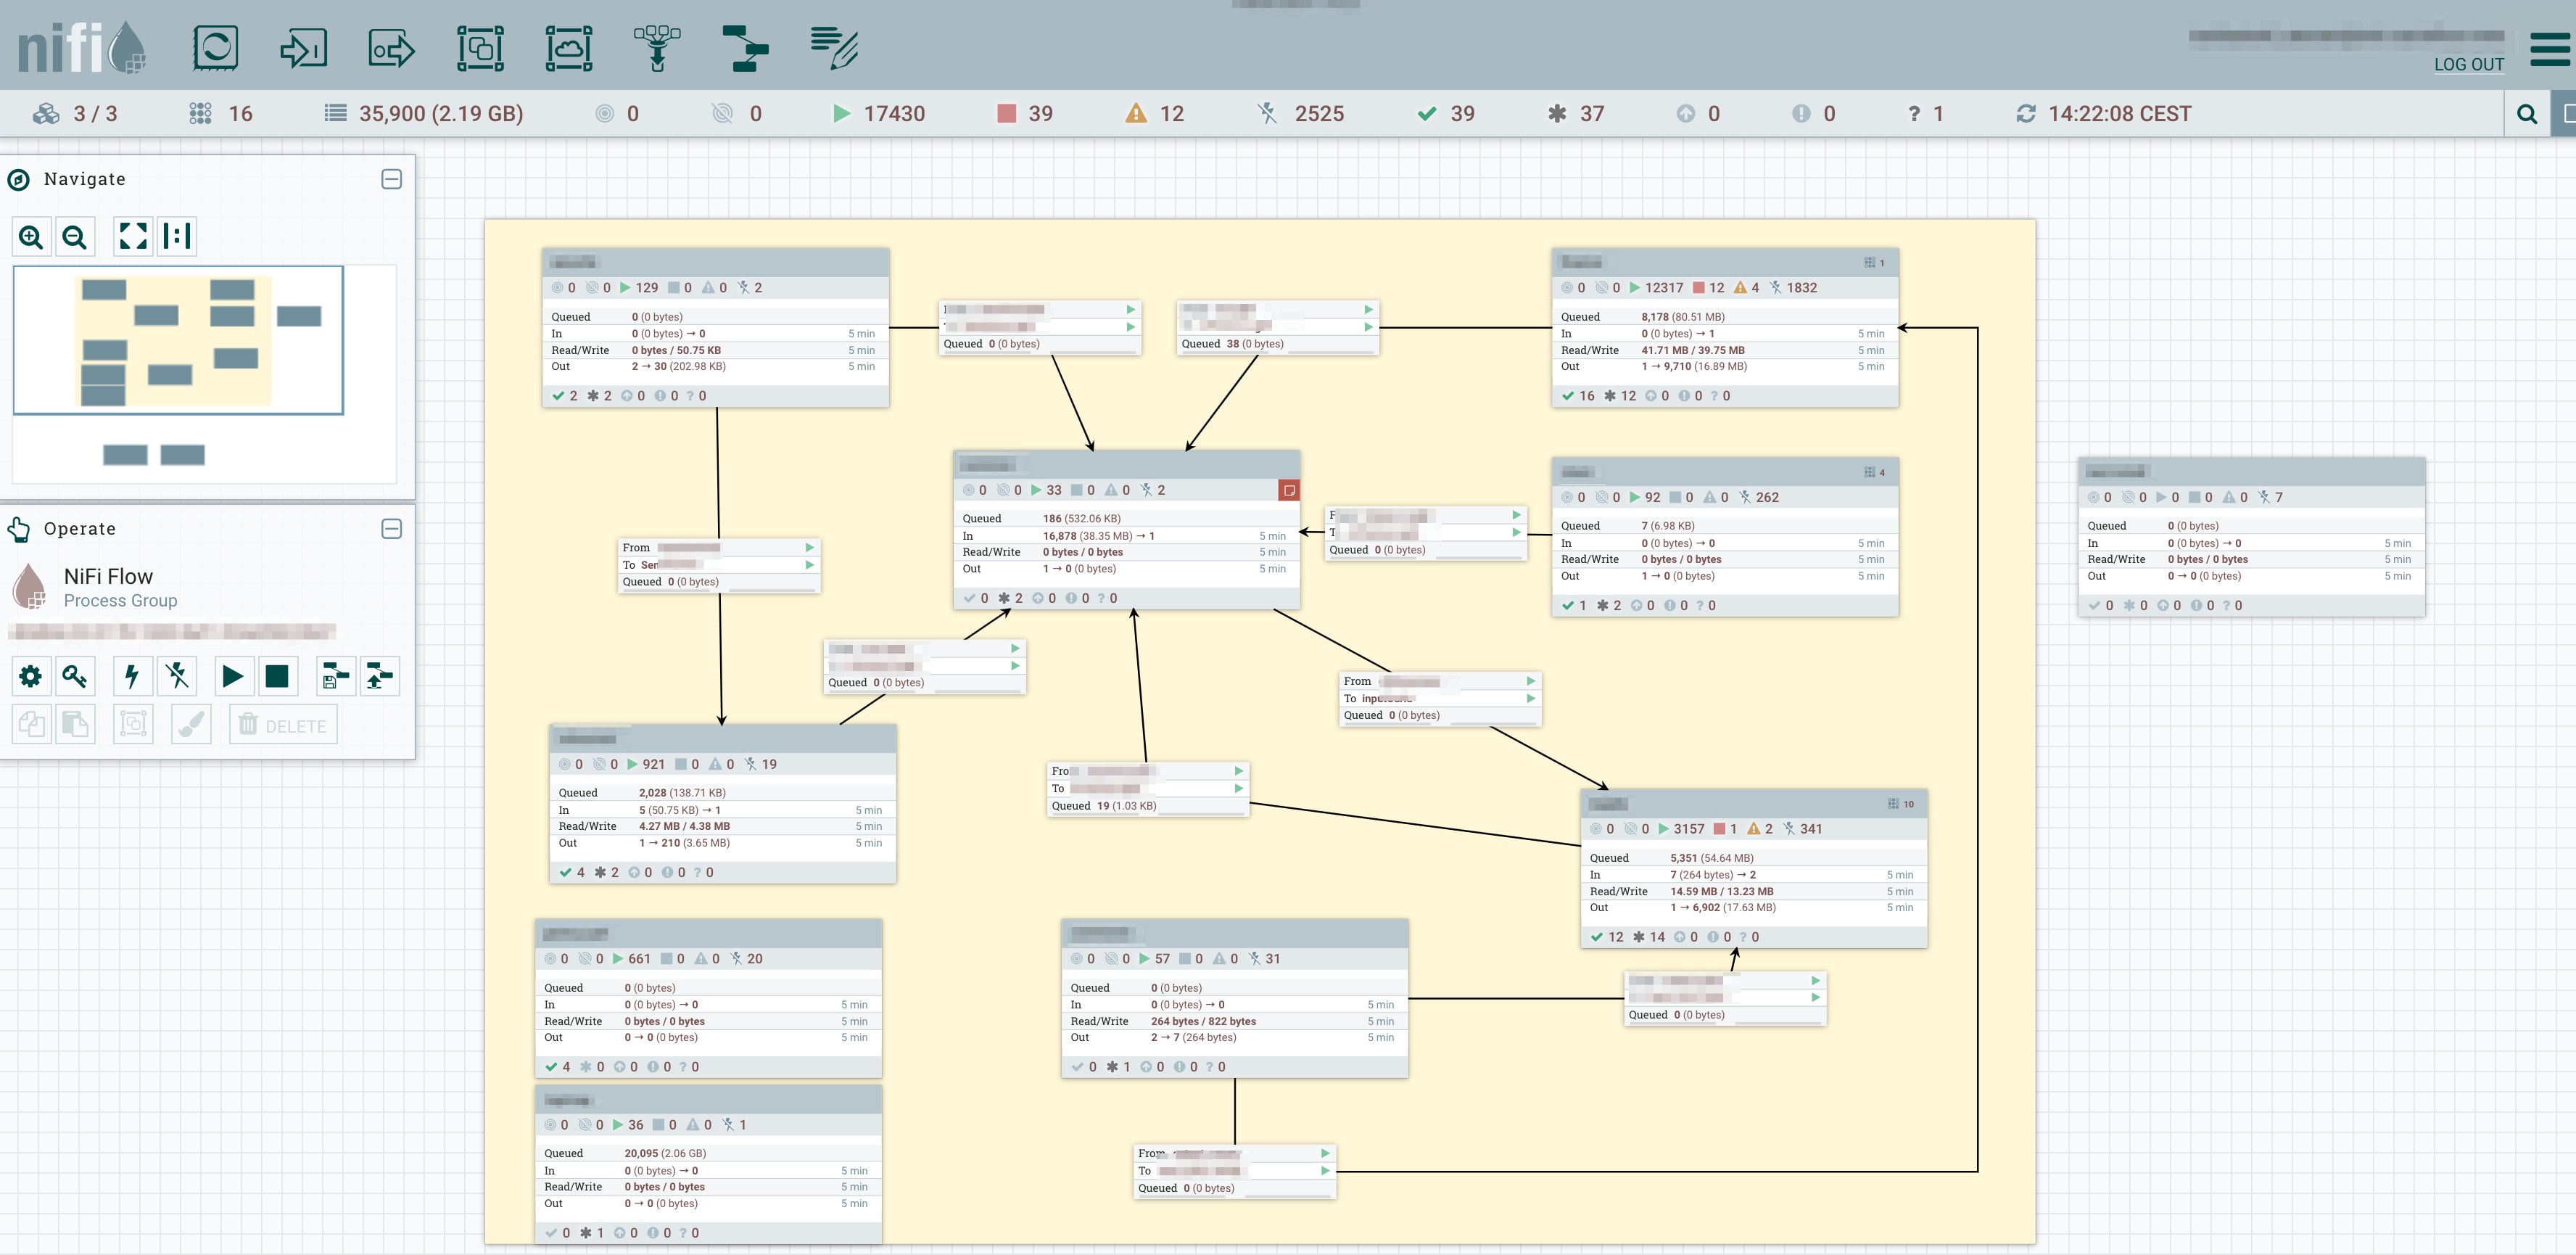Click the Change Color brush icon
Viewport: 2576px width, 1255px height.
[191, 724]
